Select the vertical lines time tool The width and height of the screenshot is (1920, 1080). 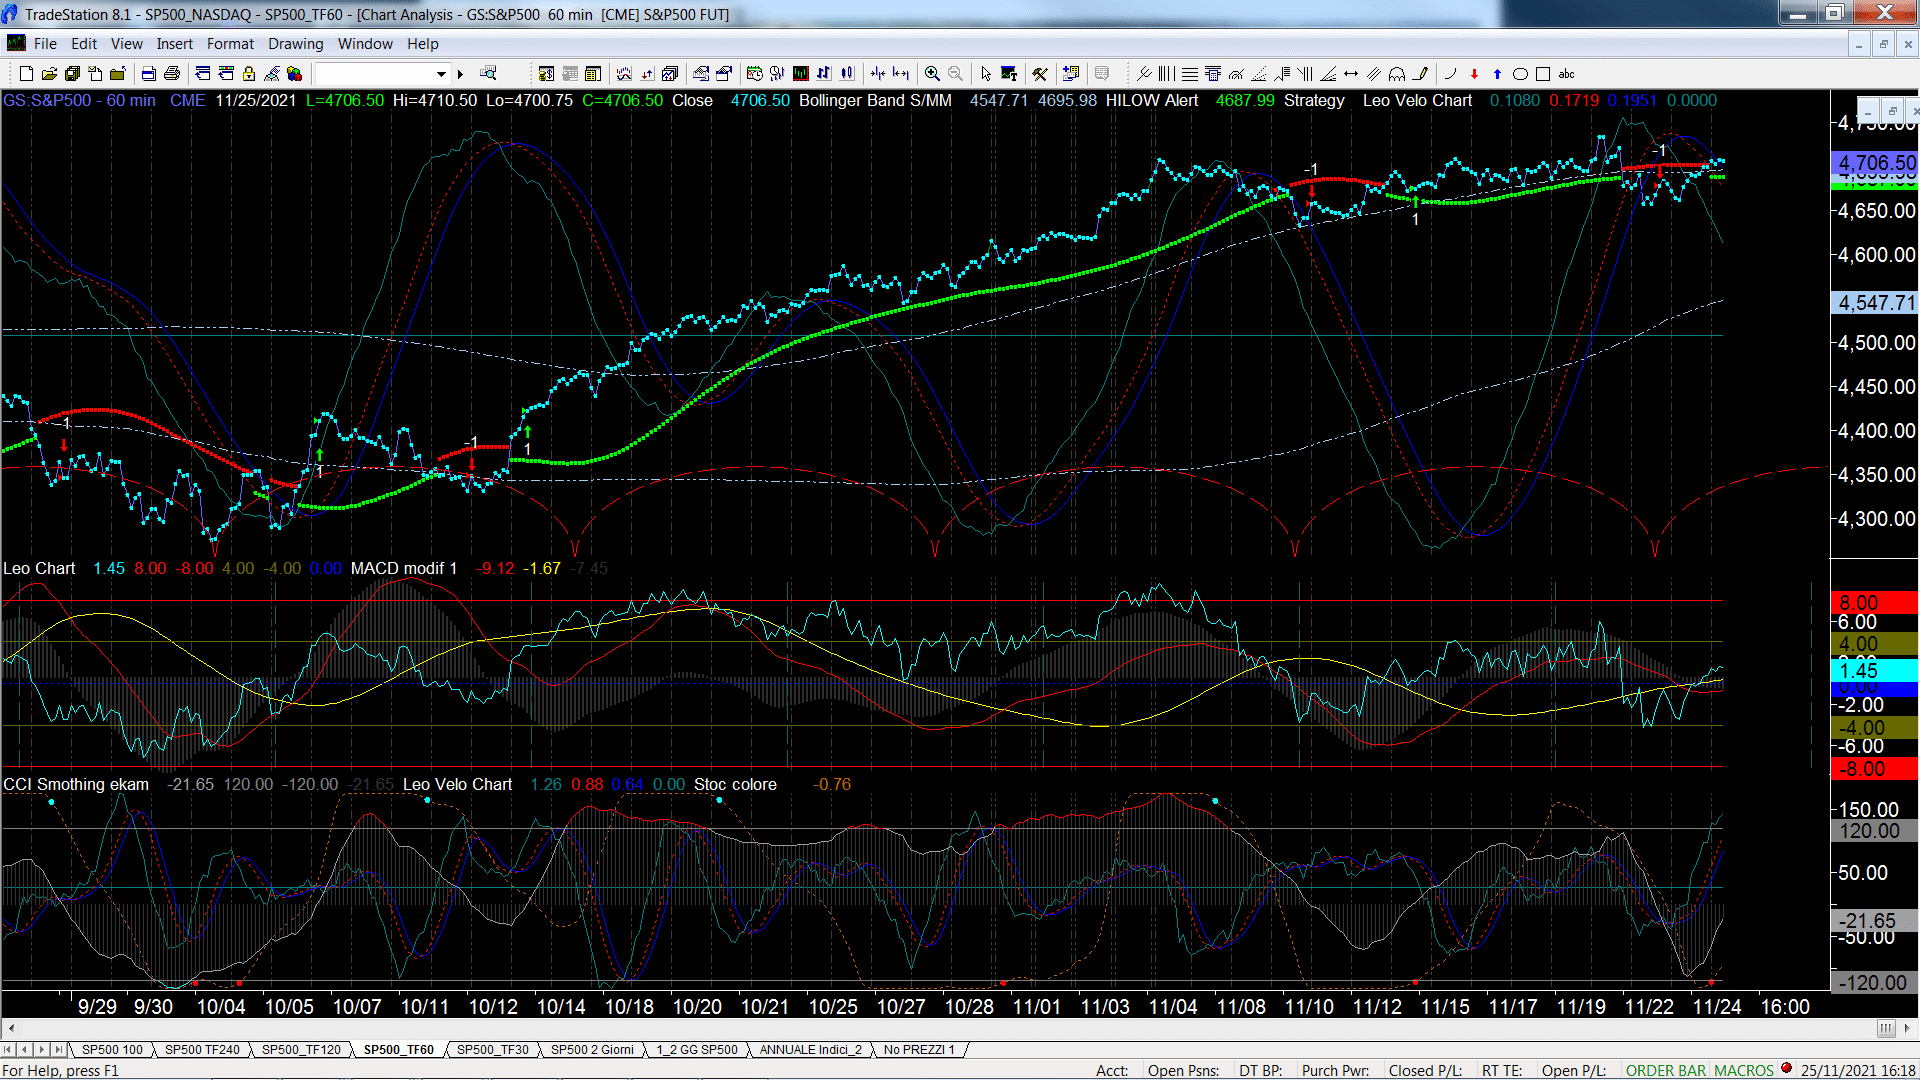[x=1166, y=74]
